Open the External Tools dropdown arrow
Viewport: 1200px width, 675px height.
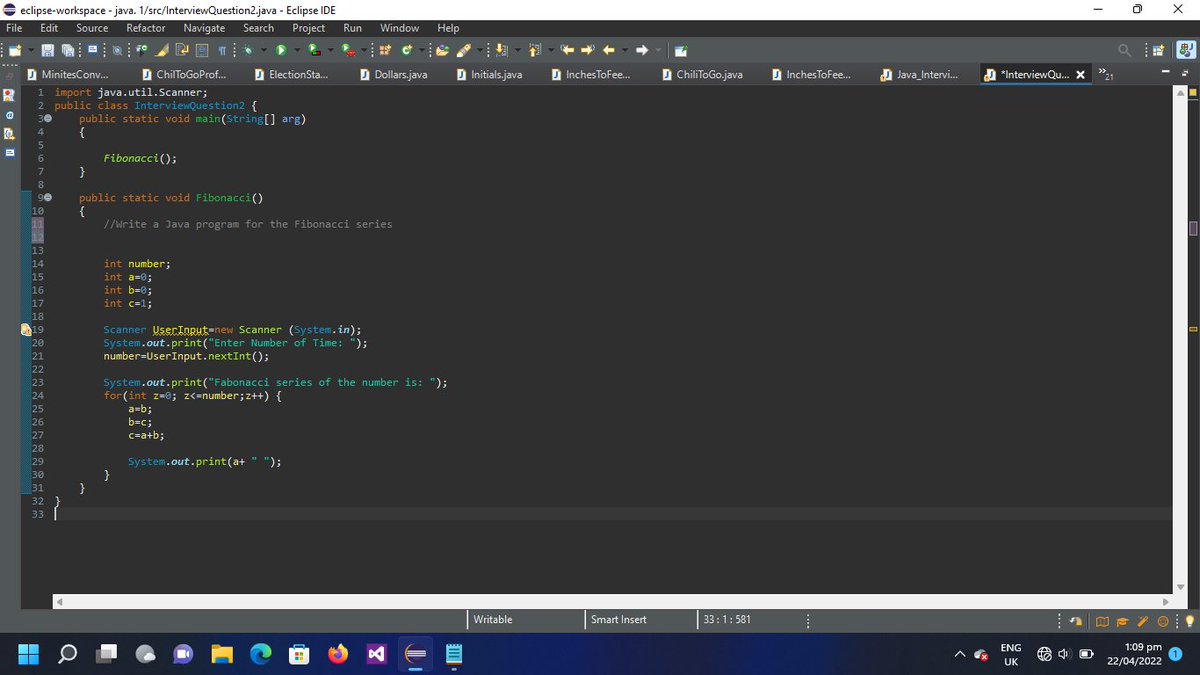[x=363, y=50]
